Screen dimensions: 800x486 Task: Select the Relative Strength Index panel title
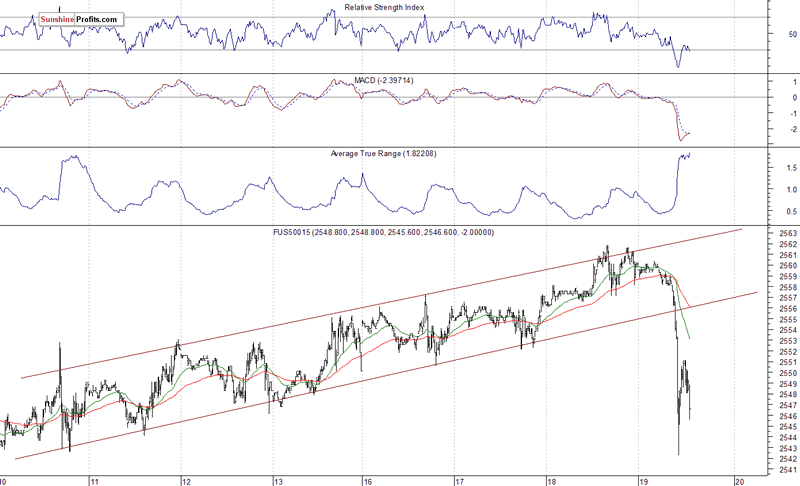(384, 10)
